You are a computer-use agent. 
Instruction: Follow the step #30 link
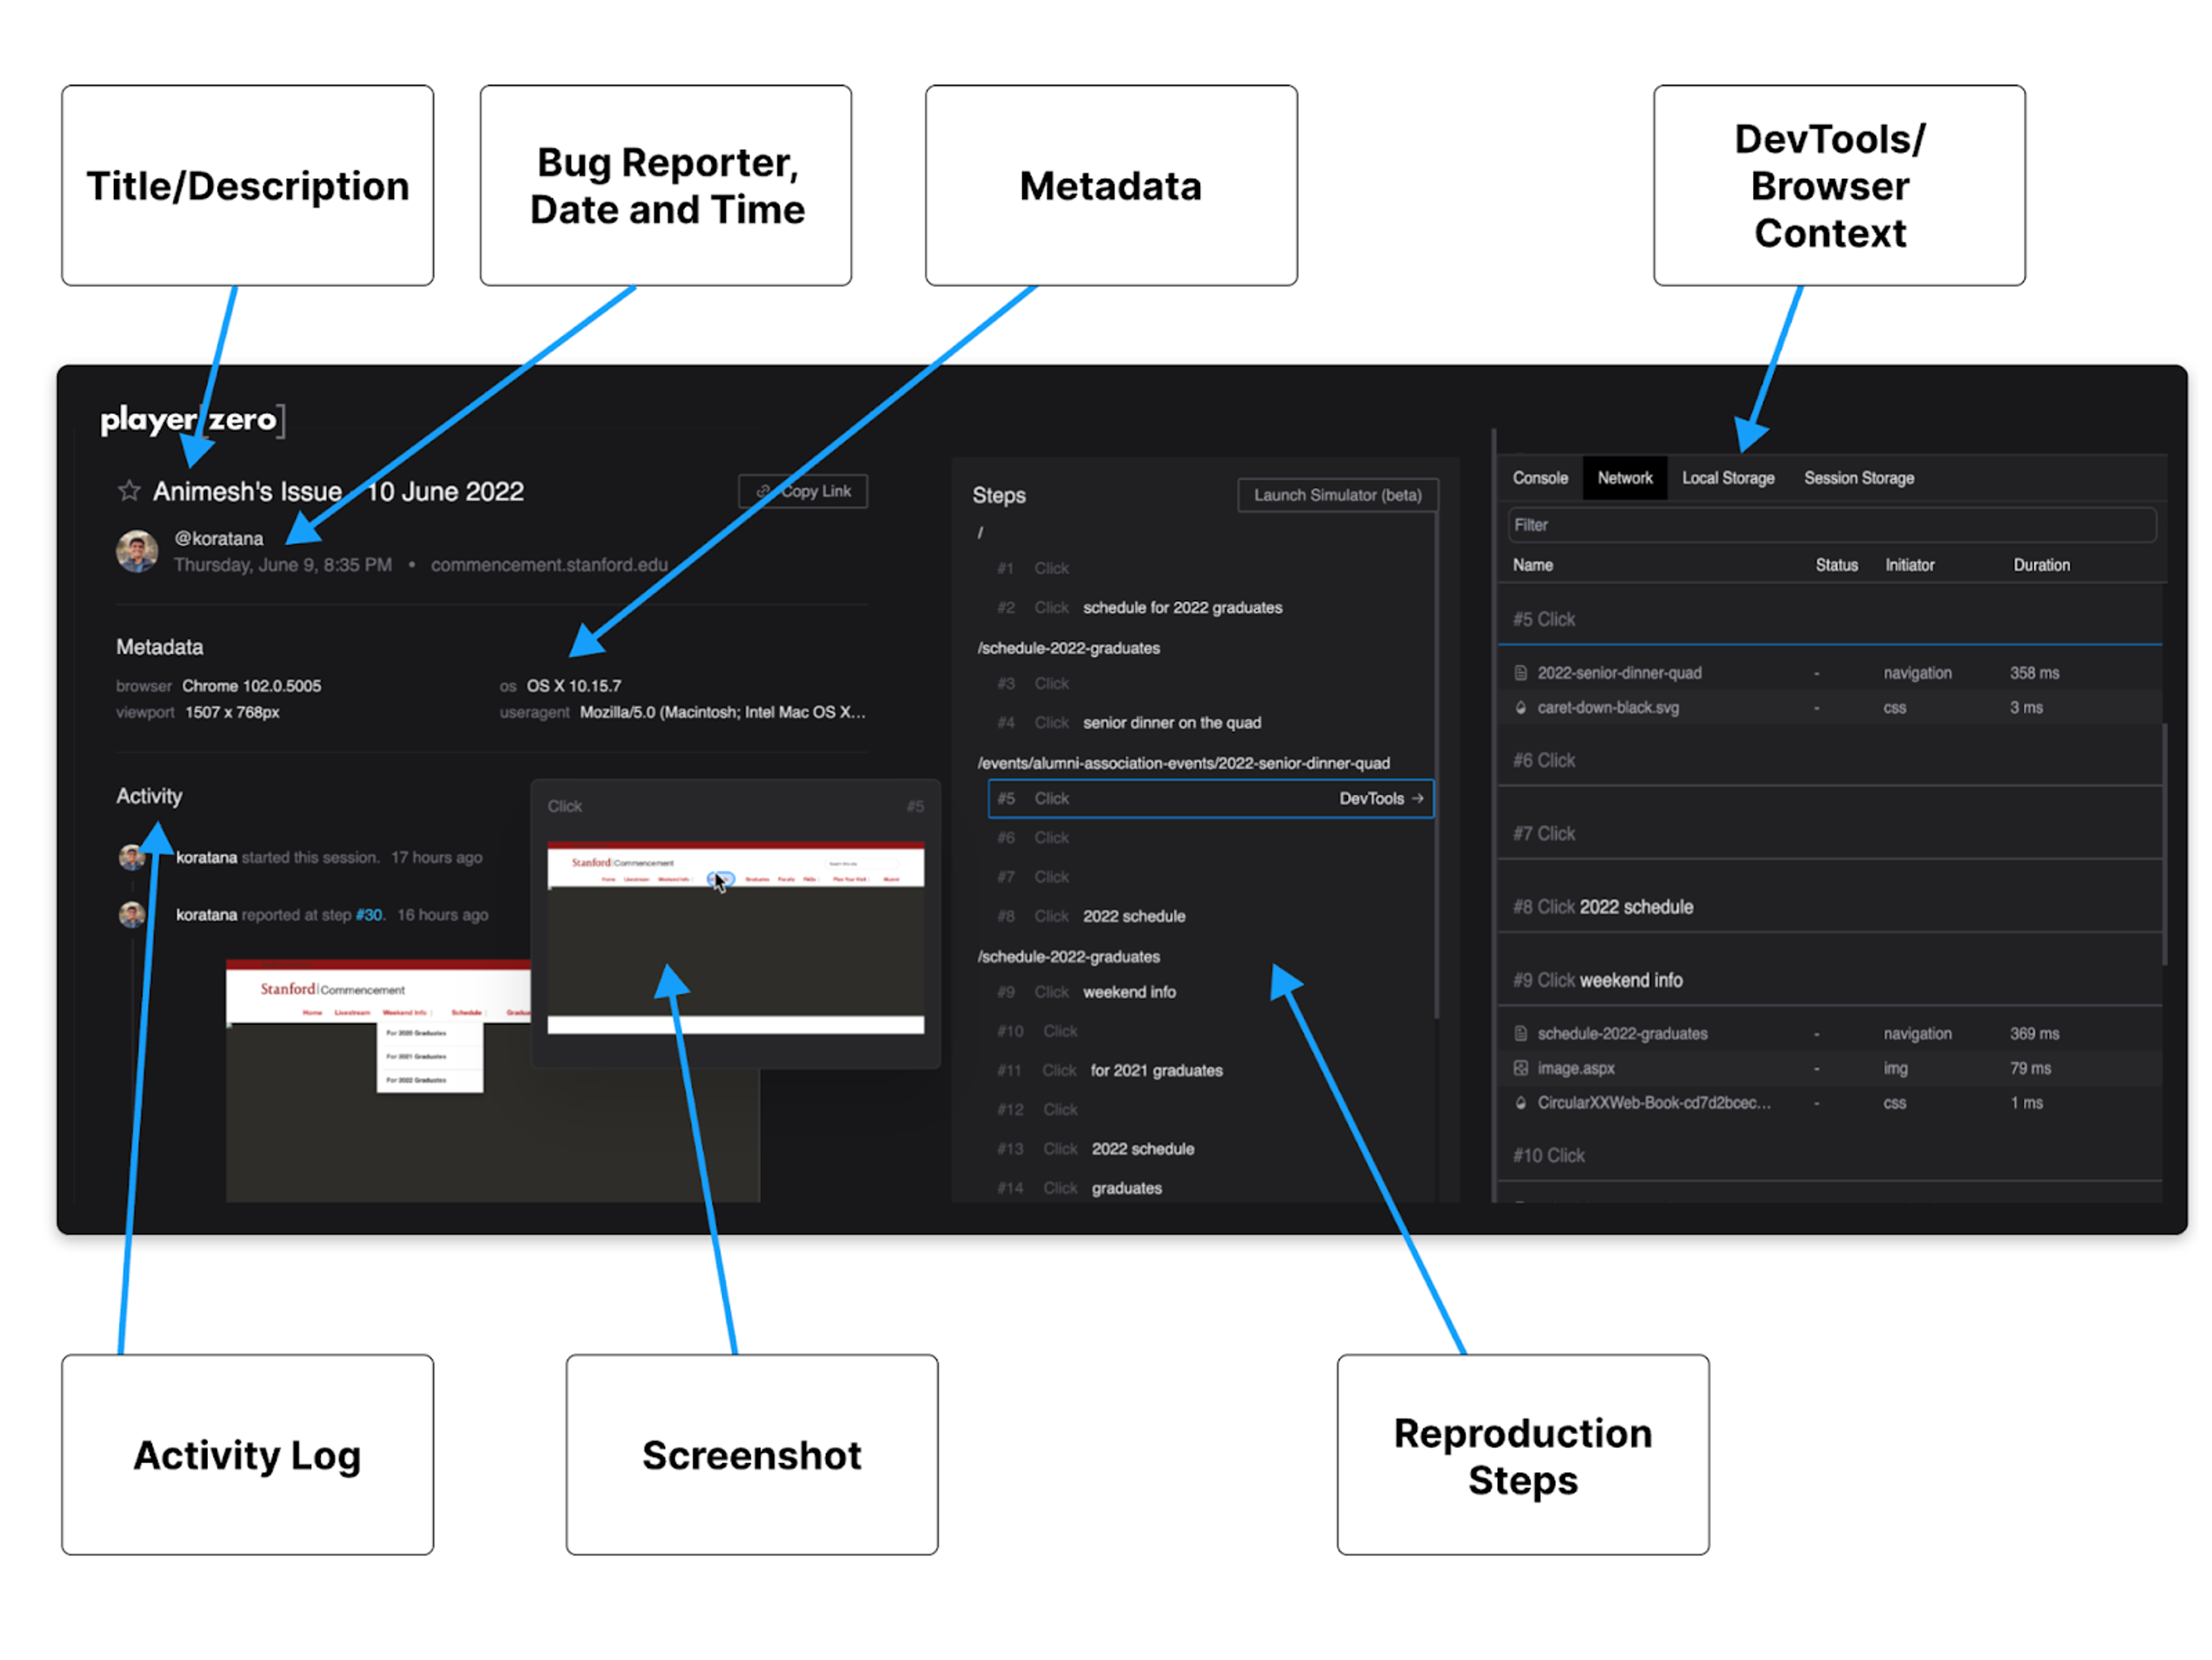tap(368, 915)
